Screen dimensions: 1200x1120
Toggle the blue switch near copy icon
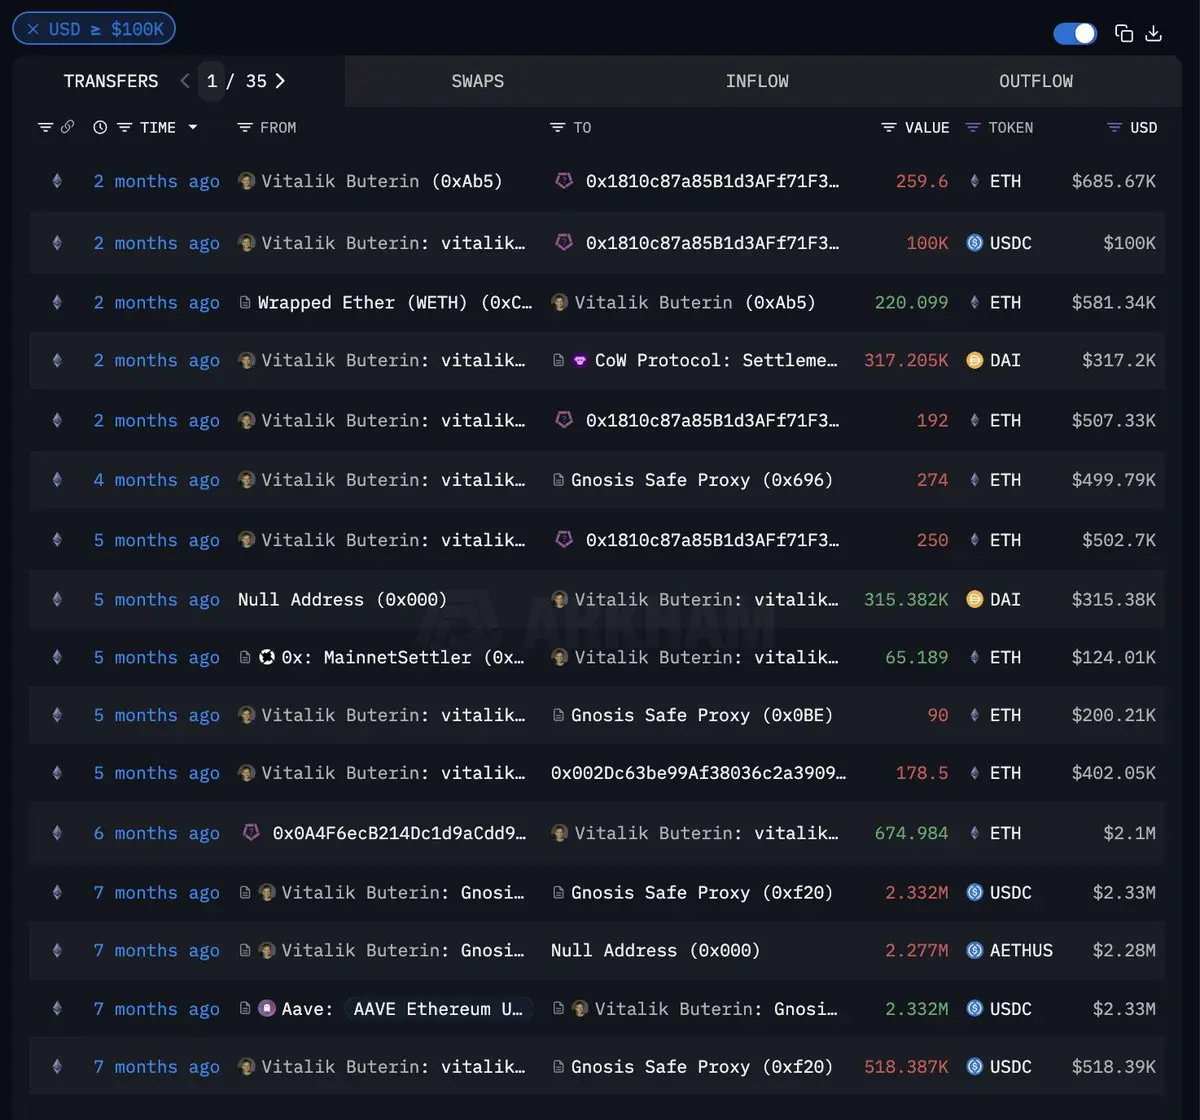tap(1075, 33)
